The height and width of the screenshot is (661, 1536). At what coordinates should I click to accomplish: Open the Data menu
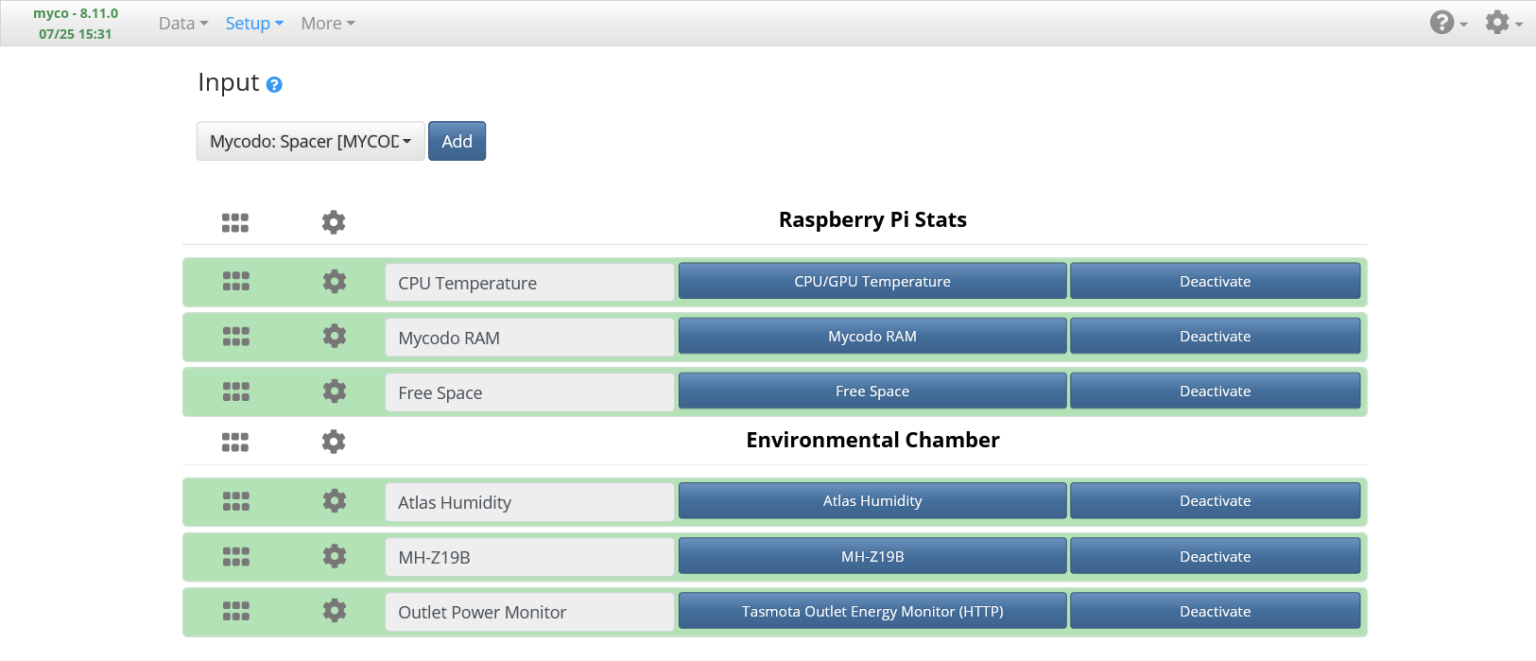183,23
